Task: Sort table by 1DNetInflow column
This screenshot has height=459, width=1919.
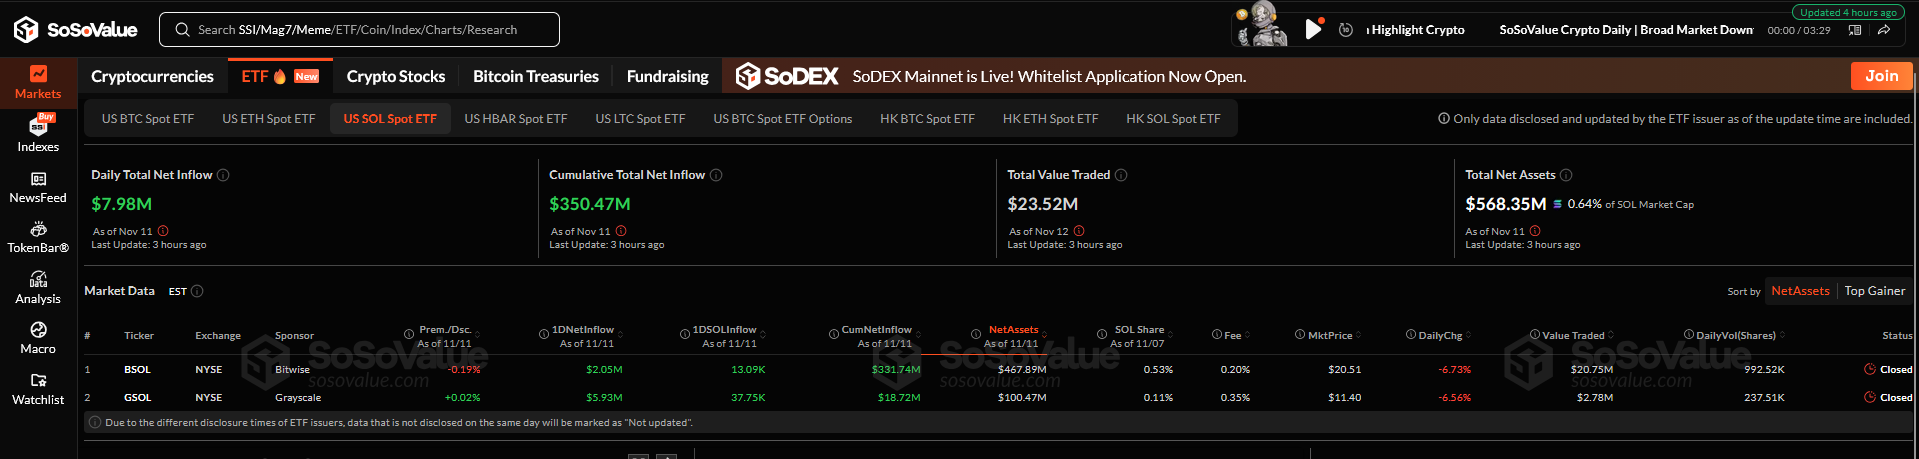Action: (x=584, y=330)
